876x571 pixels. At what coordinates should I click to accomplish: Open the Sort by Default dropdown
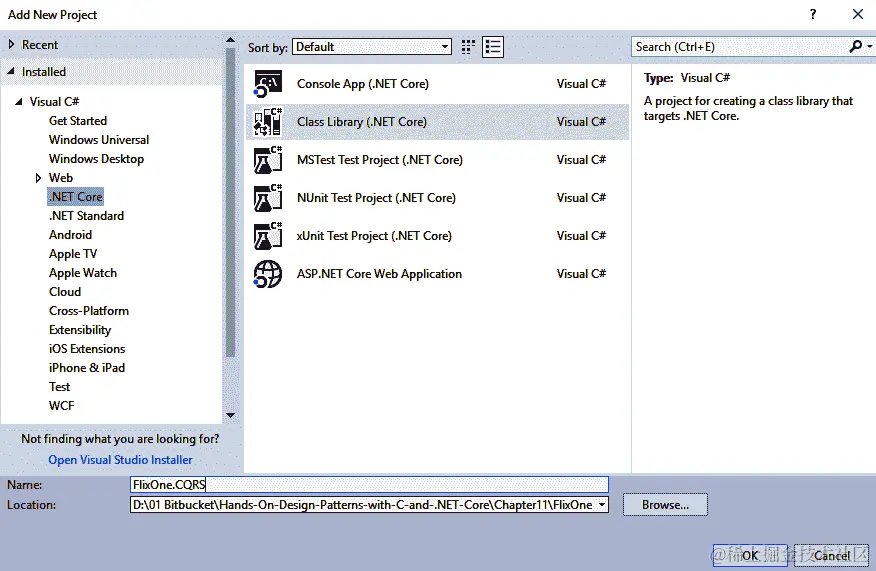[372, 47]
